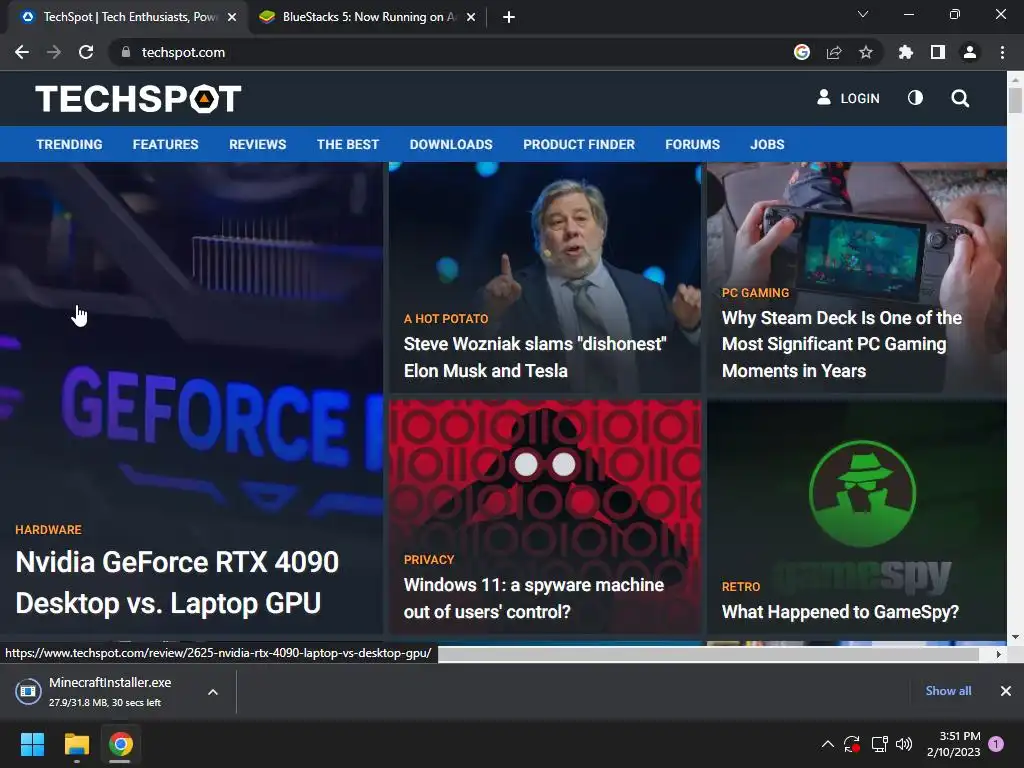Click the A HOT POTATO category label
This screenshot has height=768, width=1024.
(x=446, y=319)
